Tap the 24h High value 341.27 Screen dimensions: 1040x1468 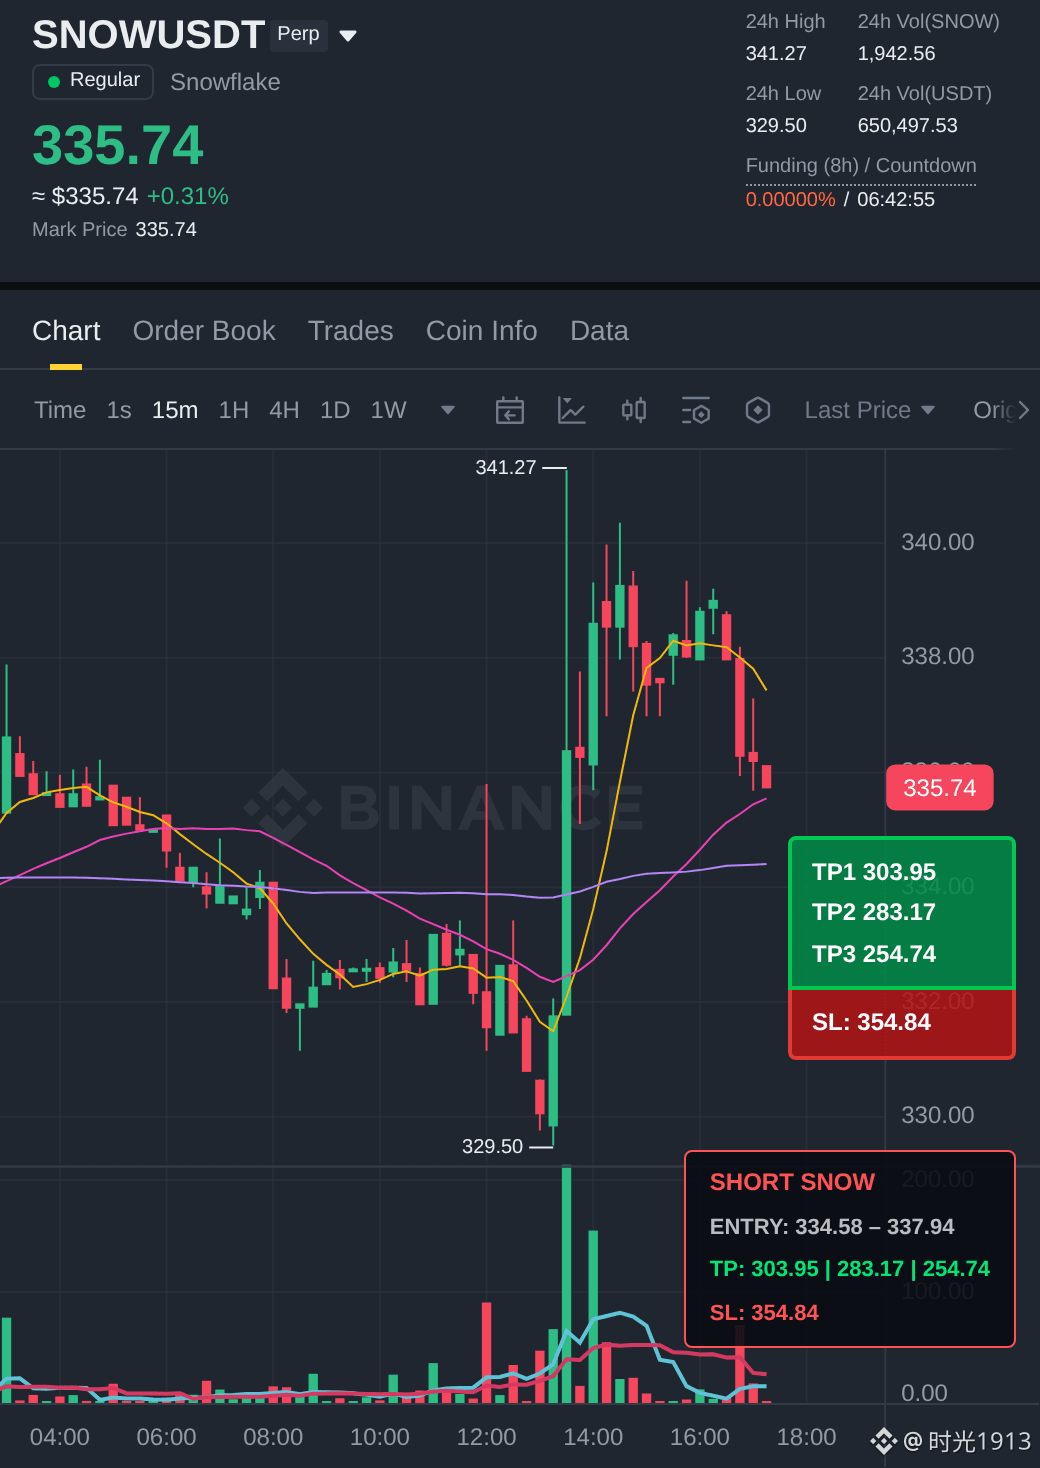pos(776,54)
